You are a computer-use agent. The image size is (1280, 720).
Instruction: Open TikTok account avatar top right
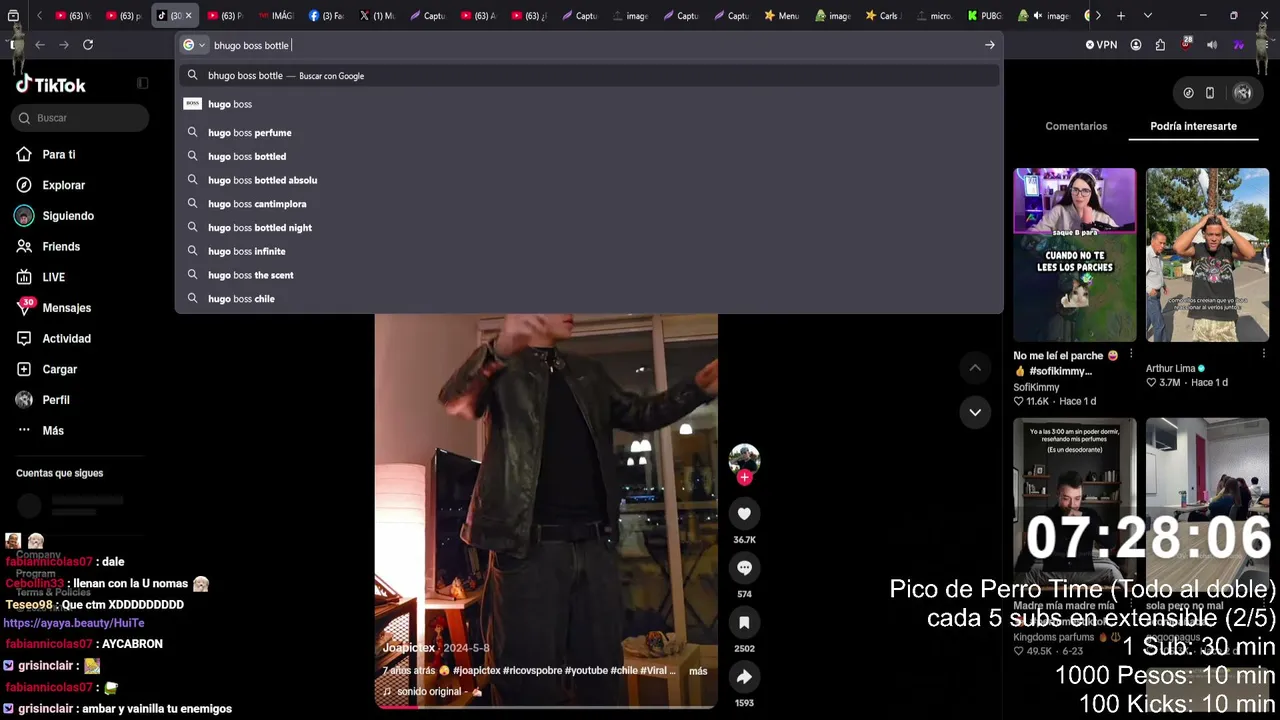1243,93
